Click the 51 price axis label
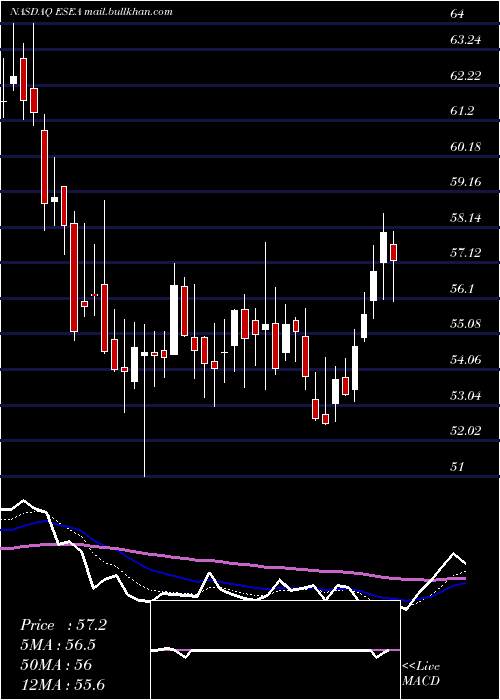500x700 pixels. (456, 467)
